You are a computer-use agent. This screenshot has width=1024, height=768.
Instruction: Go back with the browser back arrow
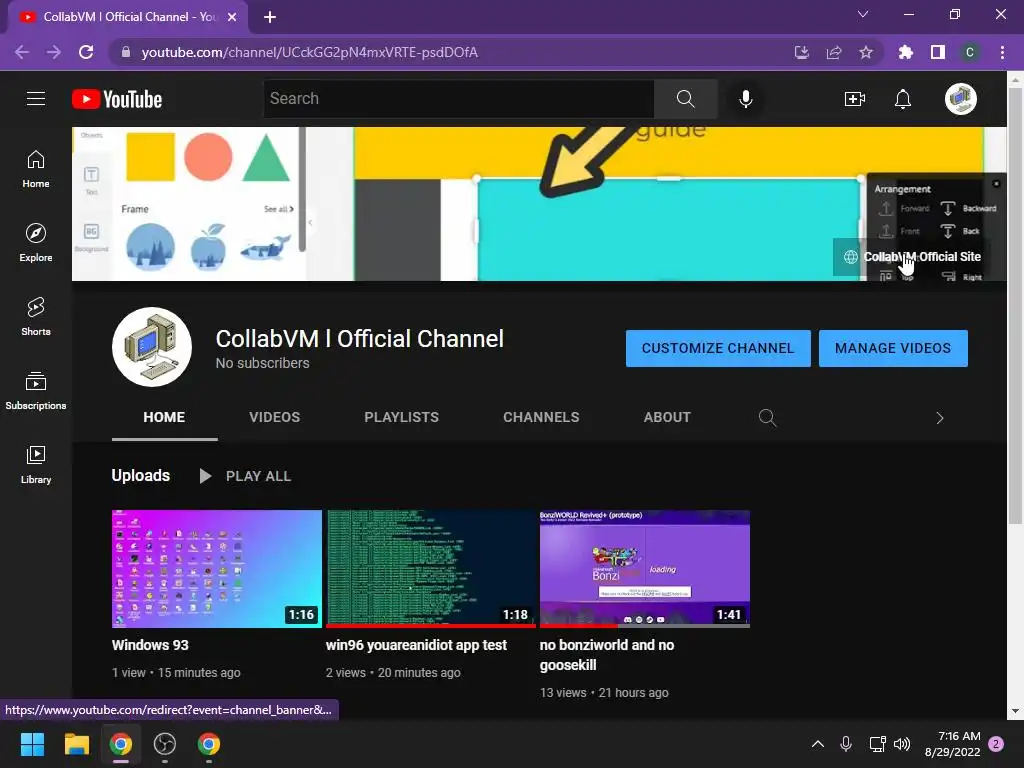point(22,52)
